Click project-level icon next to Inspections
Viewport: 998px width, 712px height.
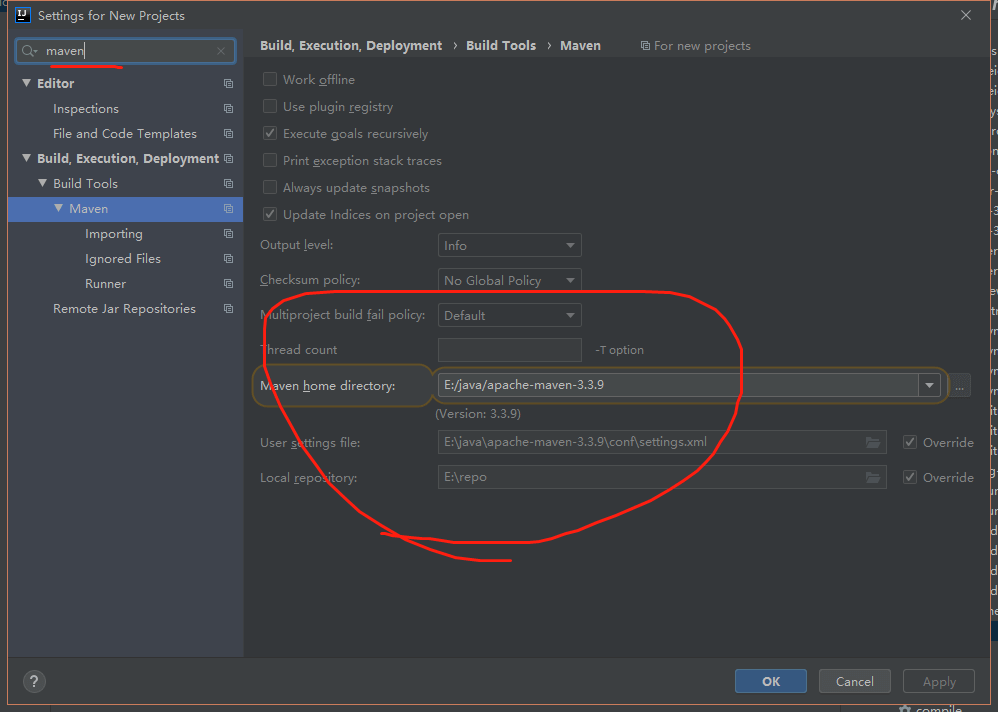click(228, 109)
